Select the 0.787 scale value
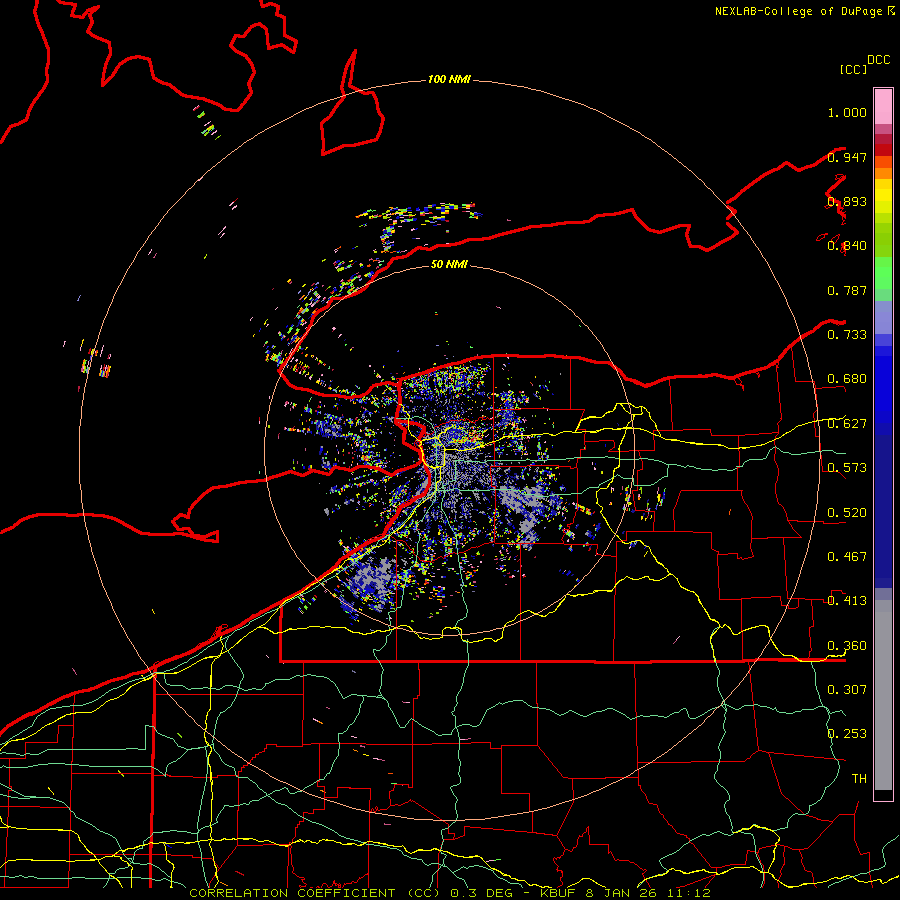Viewport: 900px width, 900px height. (847, 290)
